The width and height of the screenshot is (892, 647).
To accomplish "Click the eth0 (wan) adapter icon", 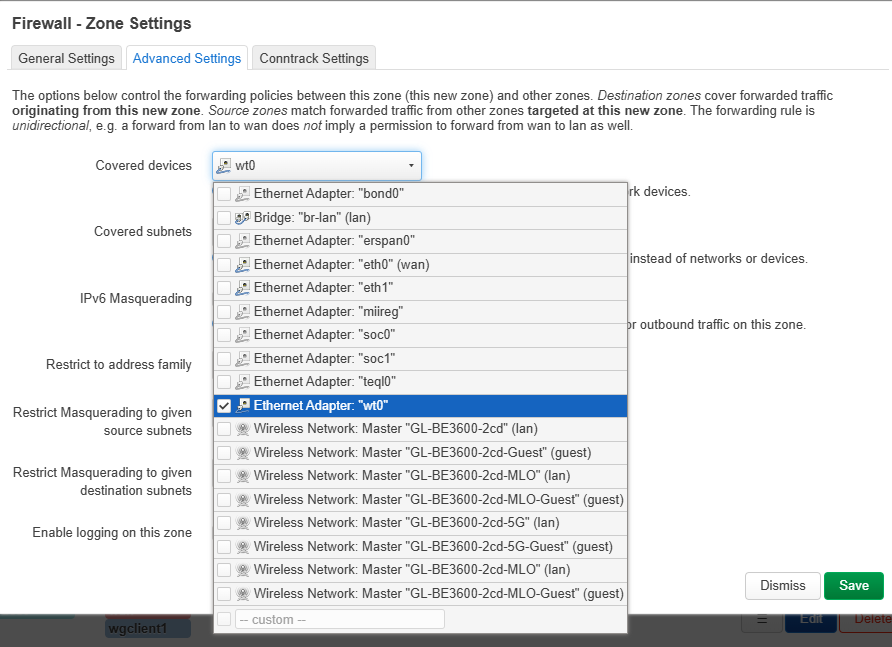I will click(242, 265).
